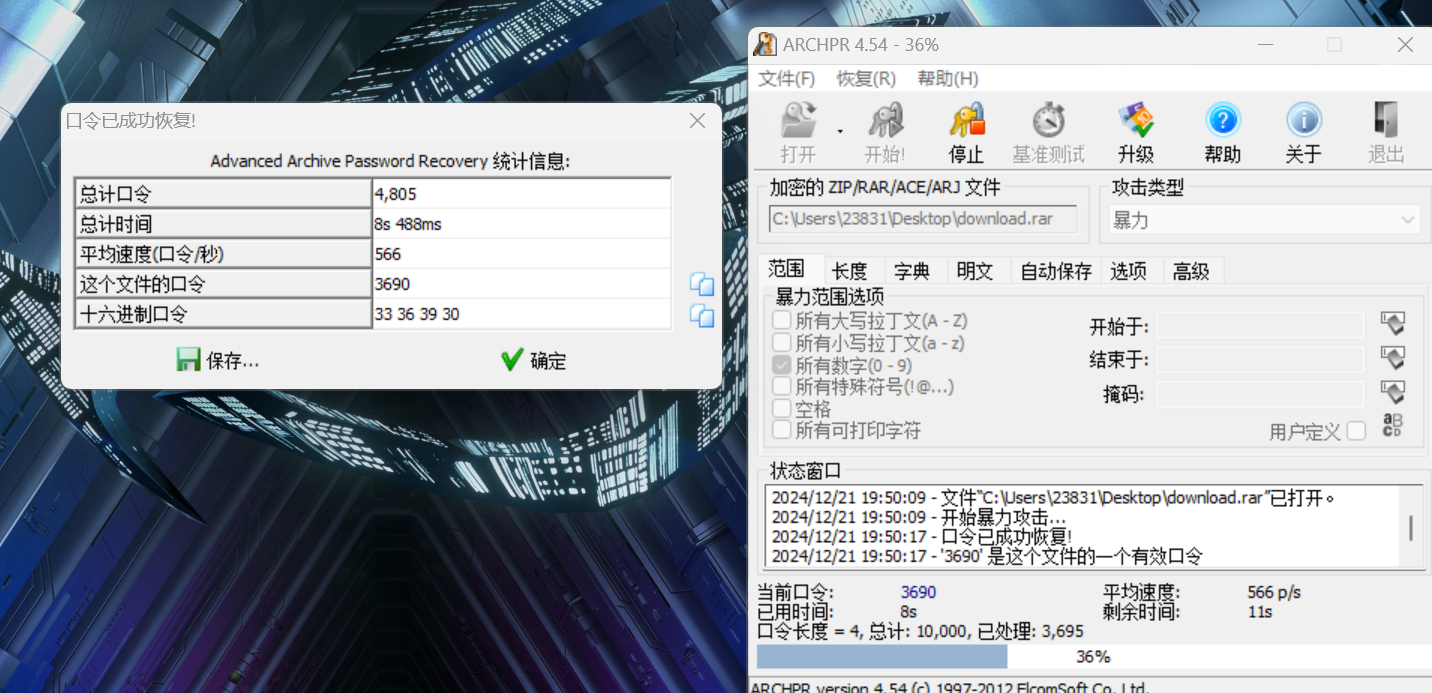Image resolution: width=1432 pixels, height=693 pixels.
Task: Click the icon next to 开始于 field
Action: coord(1392,323)
